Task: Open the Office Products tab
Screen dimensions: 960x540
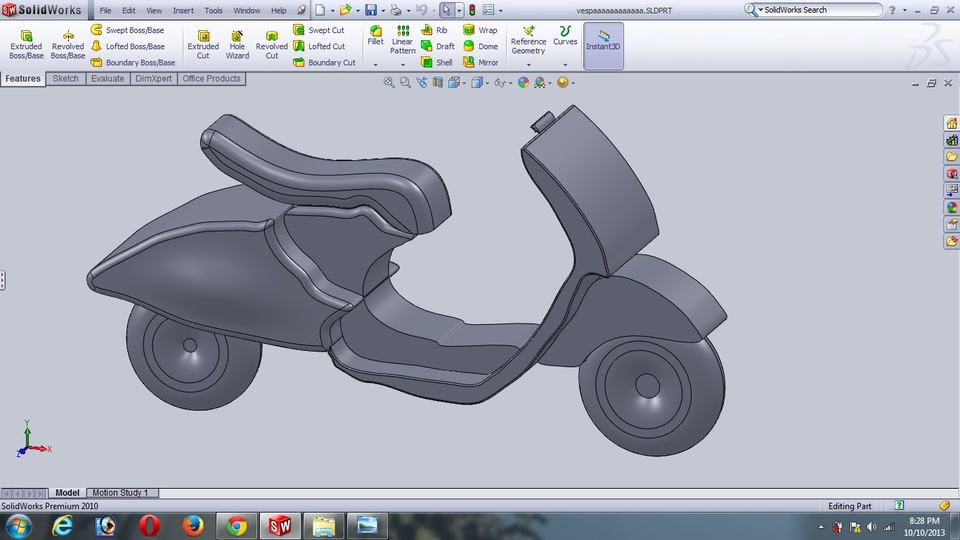Action: [x=211, y=78]
